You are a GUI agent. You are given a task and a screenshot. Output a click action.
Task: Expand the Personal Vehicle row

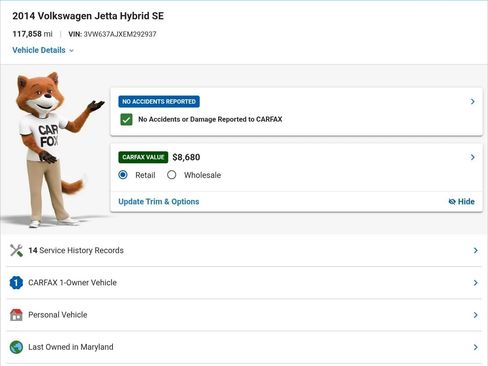click(244, 315)
